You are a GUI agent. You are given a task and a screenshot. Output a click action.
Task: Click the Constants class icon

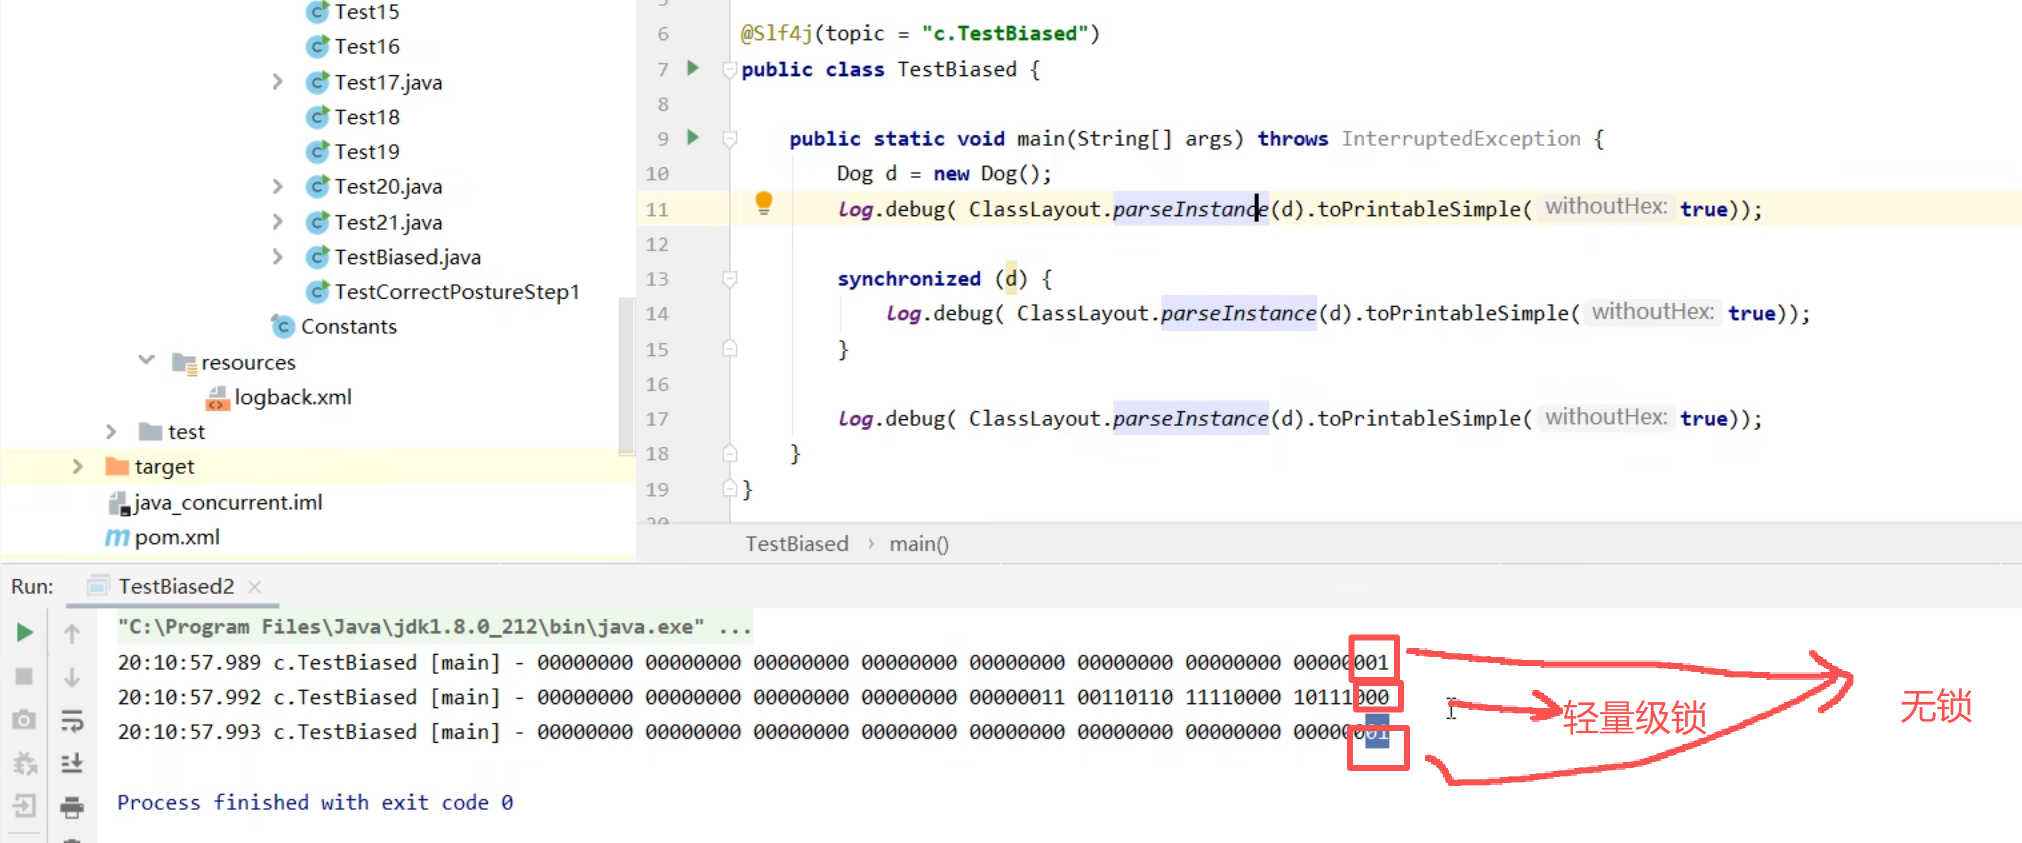pyautogui.click(x=283, y=327)
